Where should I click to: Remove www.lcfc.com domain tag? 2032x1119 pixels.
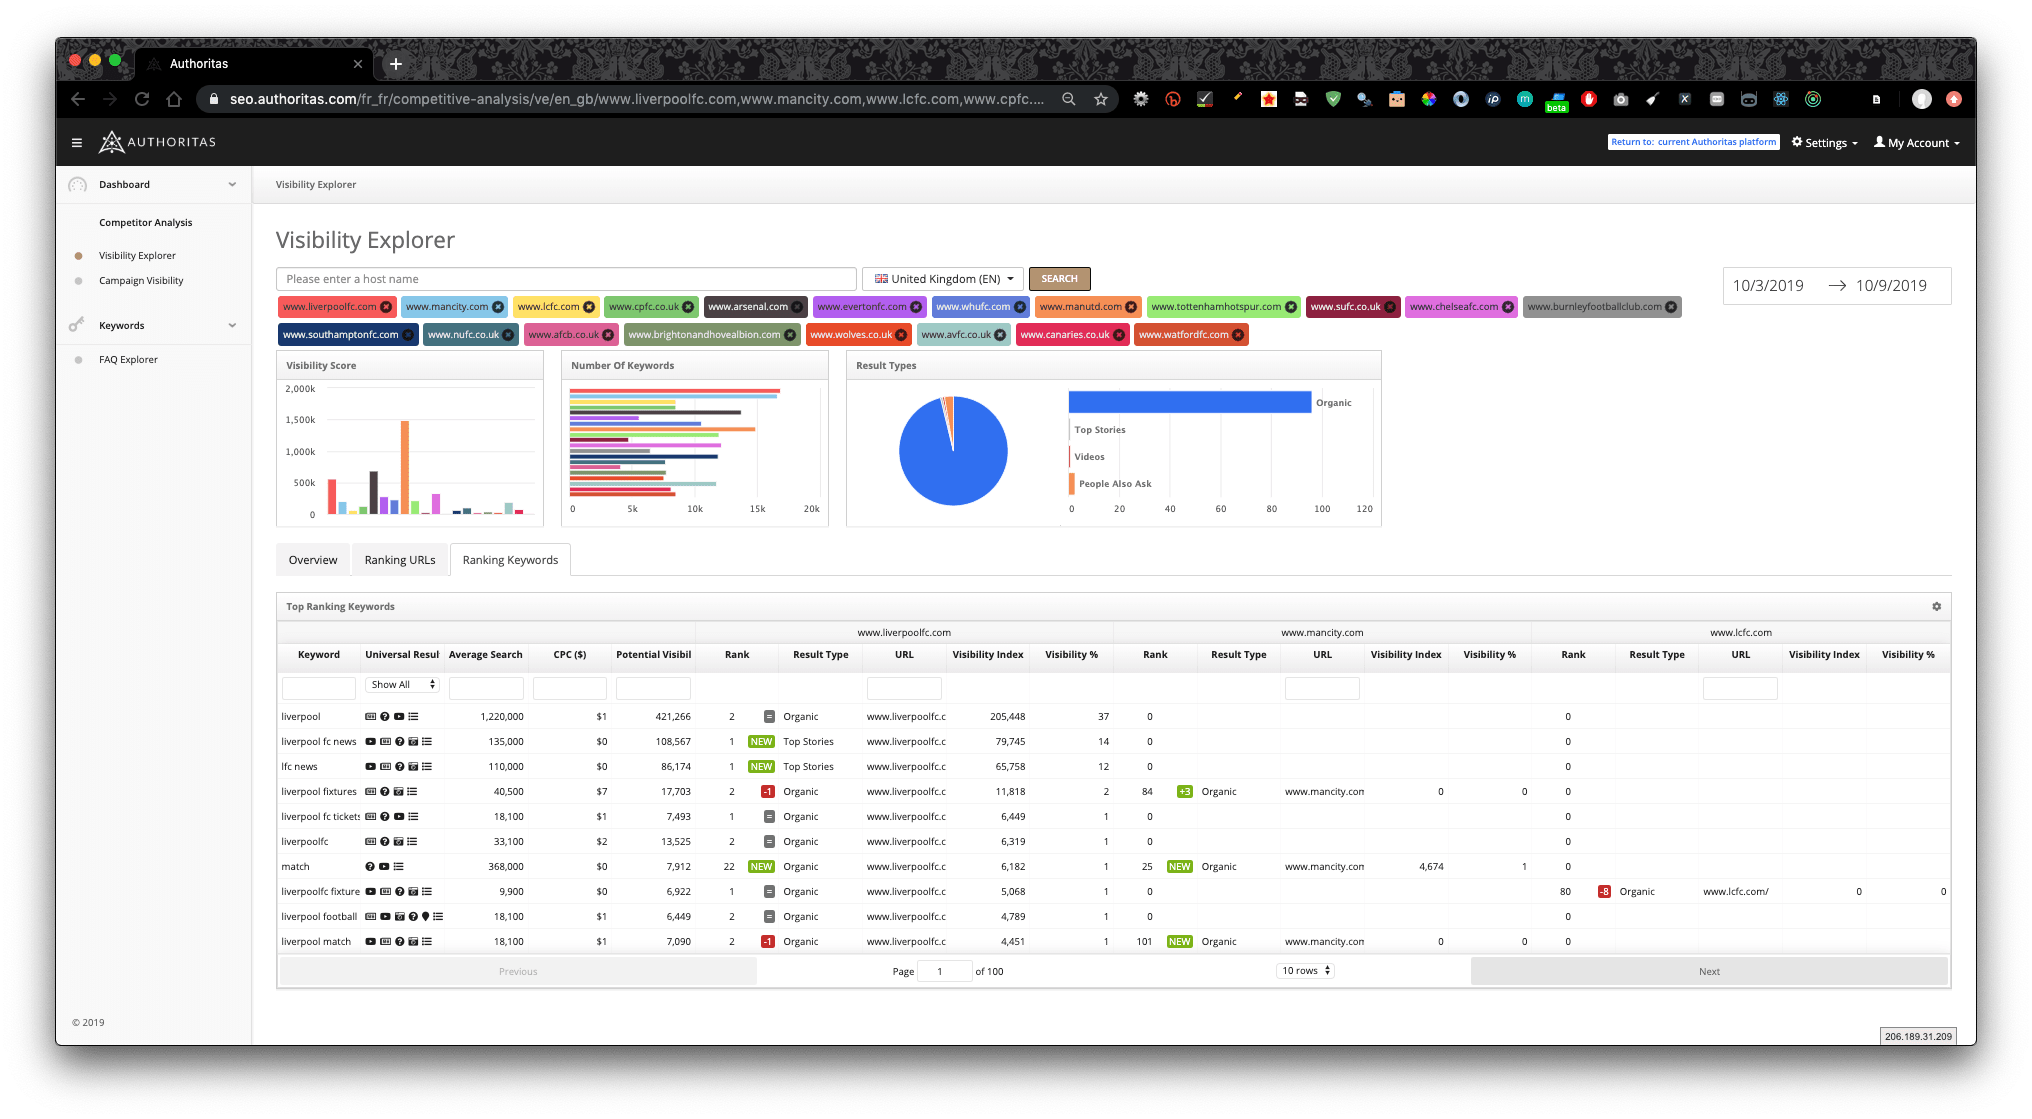[x=589, y=307]
